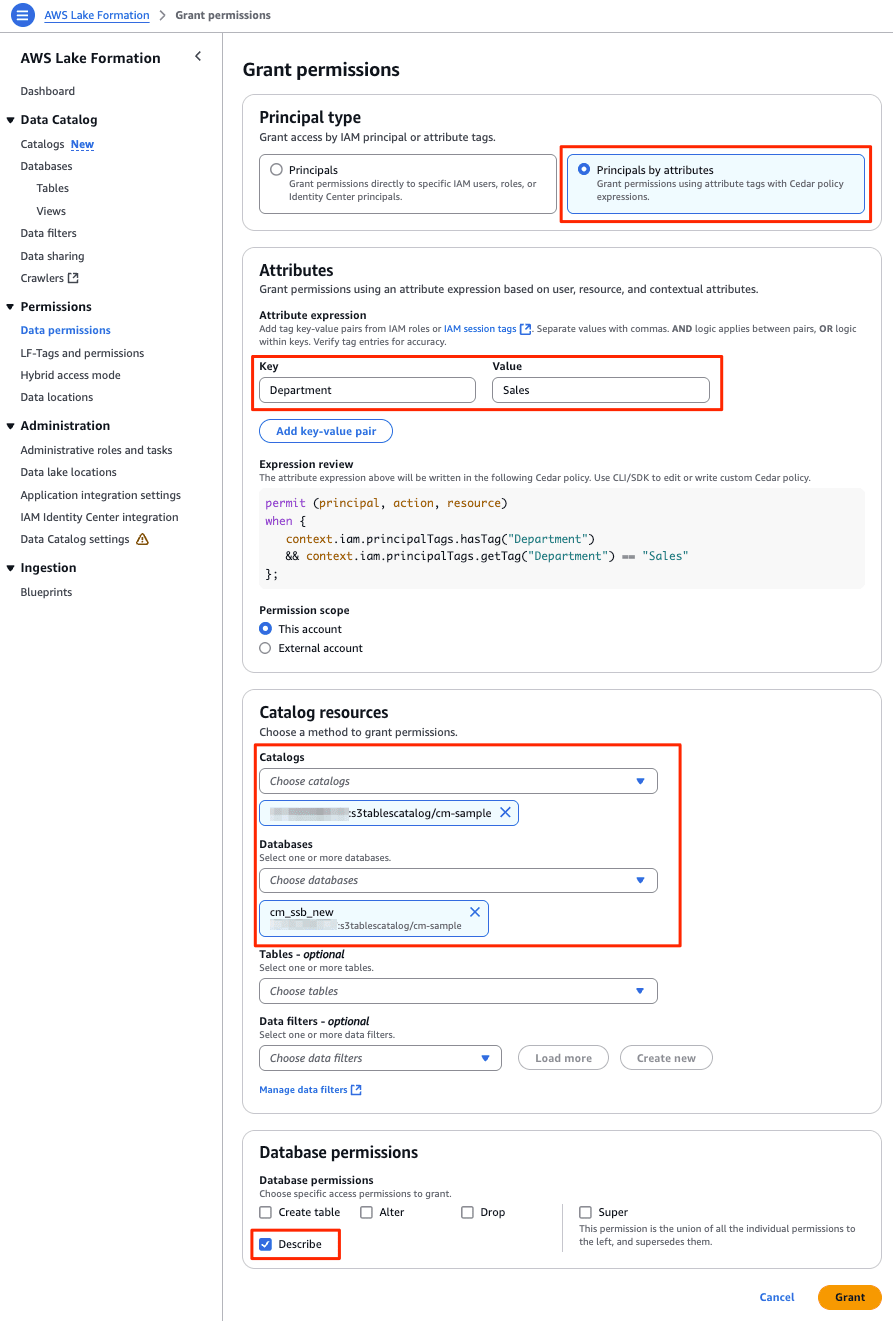Viewport: 893px width, 1321px height.
Task: Enable the Super permission checkbox
Action: pos(586,1212)
